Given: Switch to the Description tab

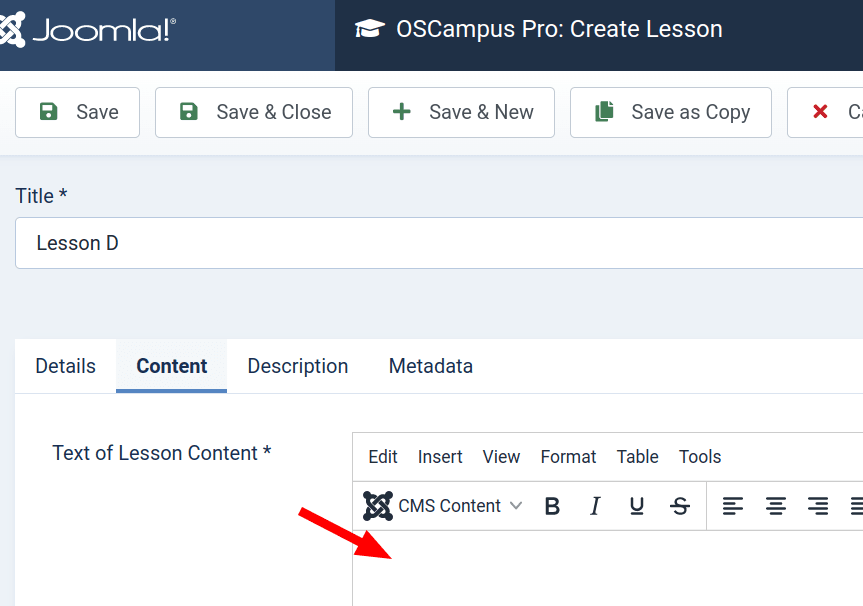Looking at the screenshot, I should tap(298, 366).
